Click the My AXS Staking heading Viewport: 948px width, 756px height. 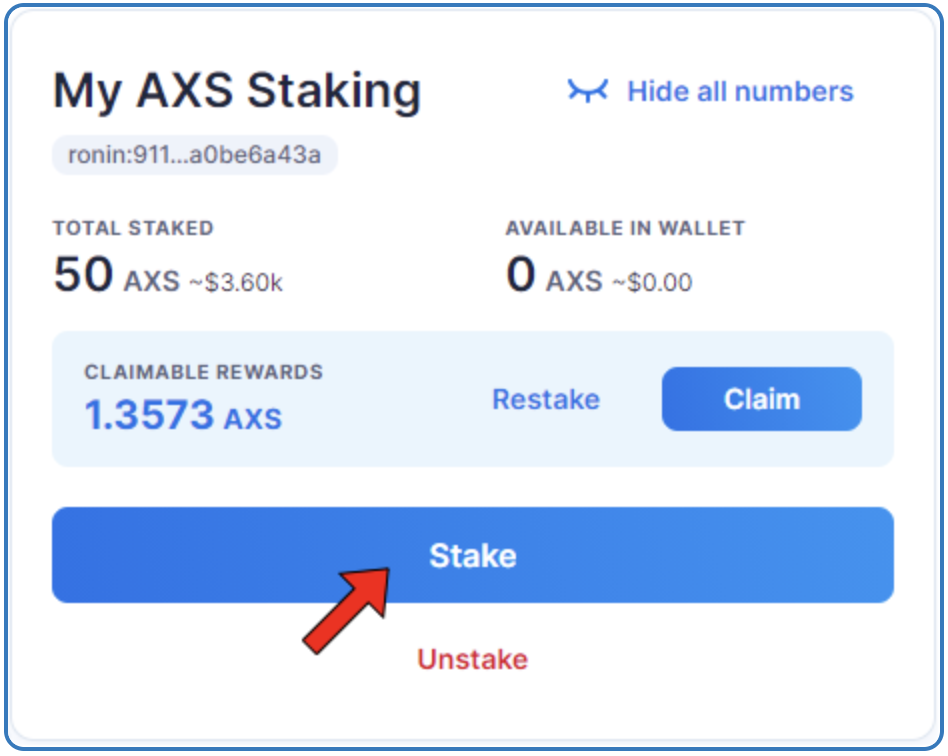tap(237, 92)
